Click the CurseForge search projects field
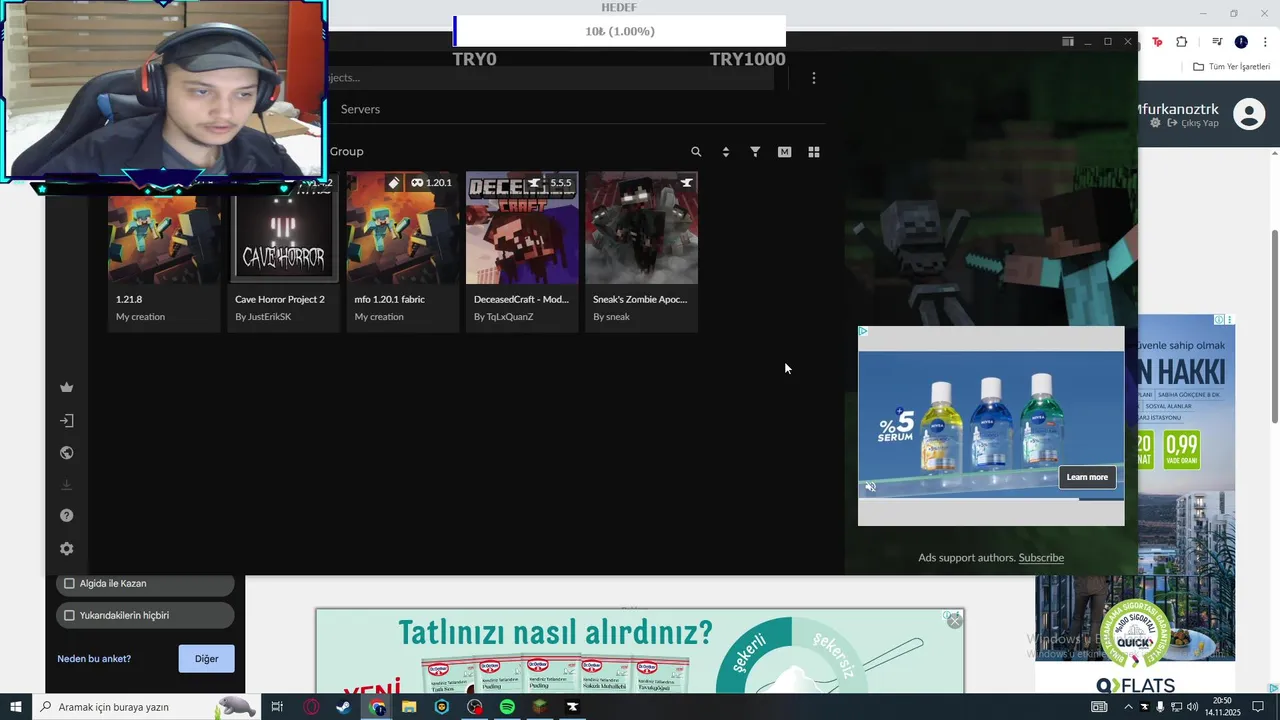 coord(550,78)
